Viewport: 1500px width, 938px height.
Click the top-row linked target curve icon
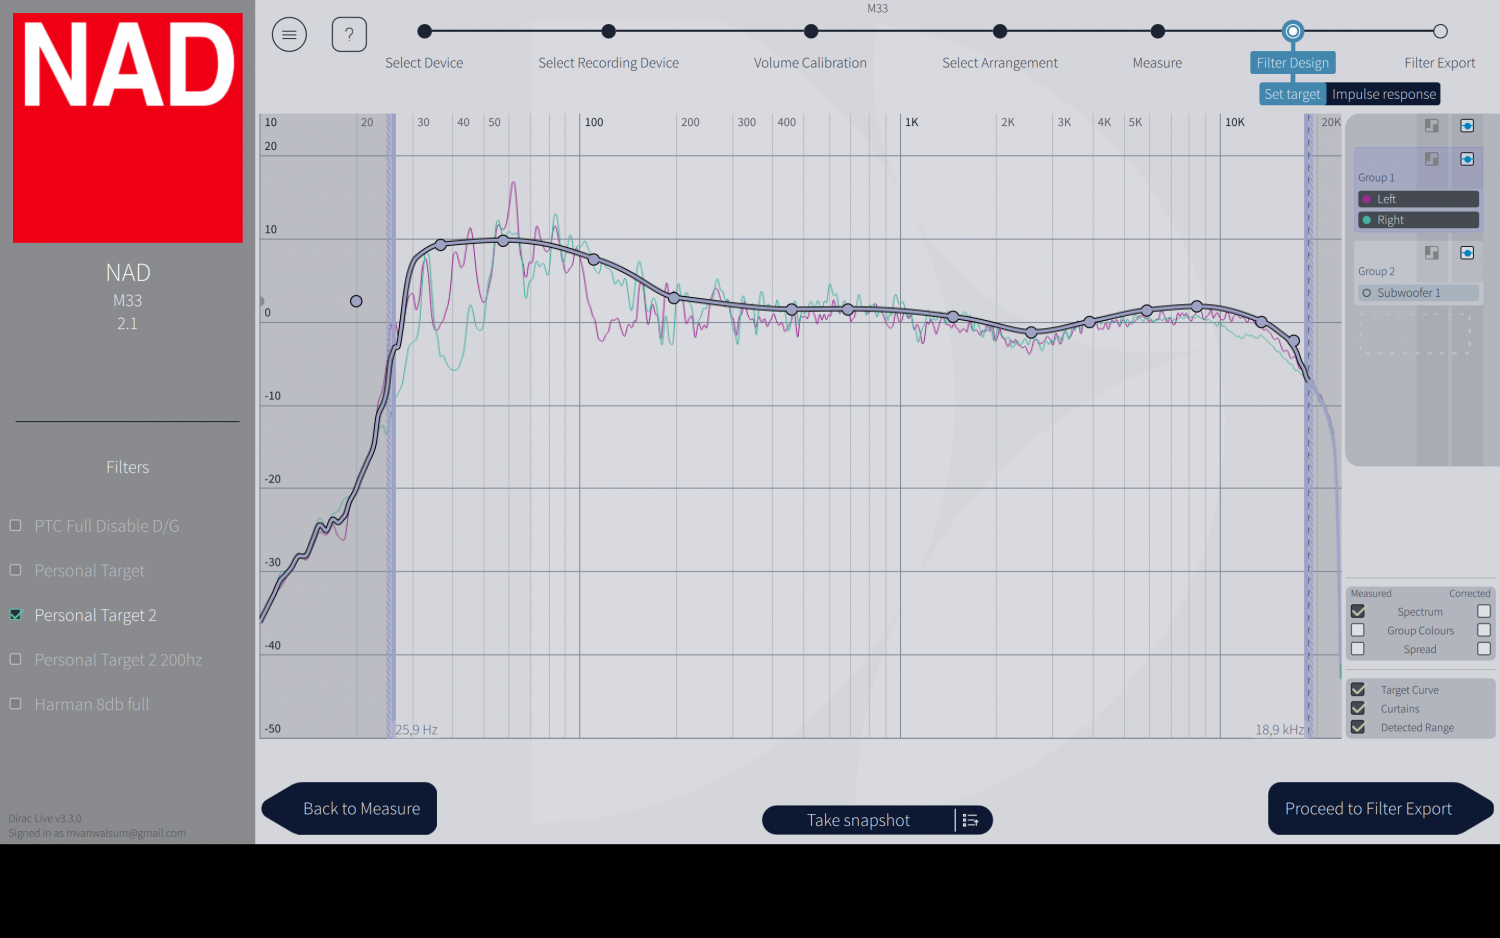tap(1467, 126)
